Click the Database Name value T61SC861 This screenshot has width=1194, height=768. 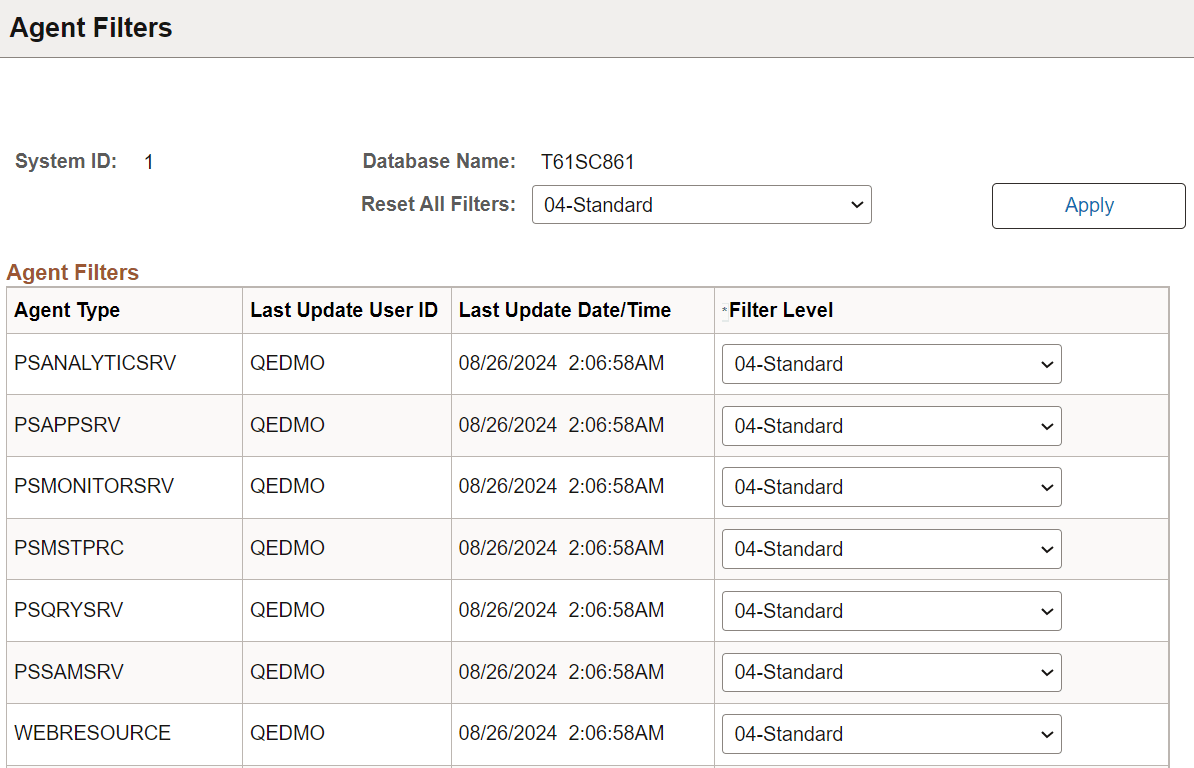[586, 161]
